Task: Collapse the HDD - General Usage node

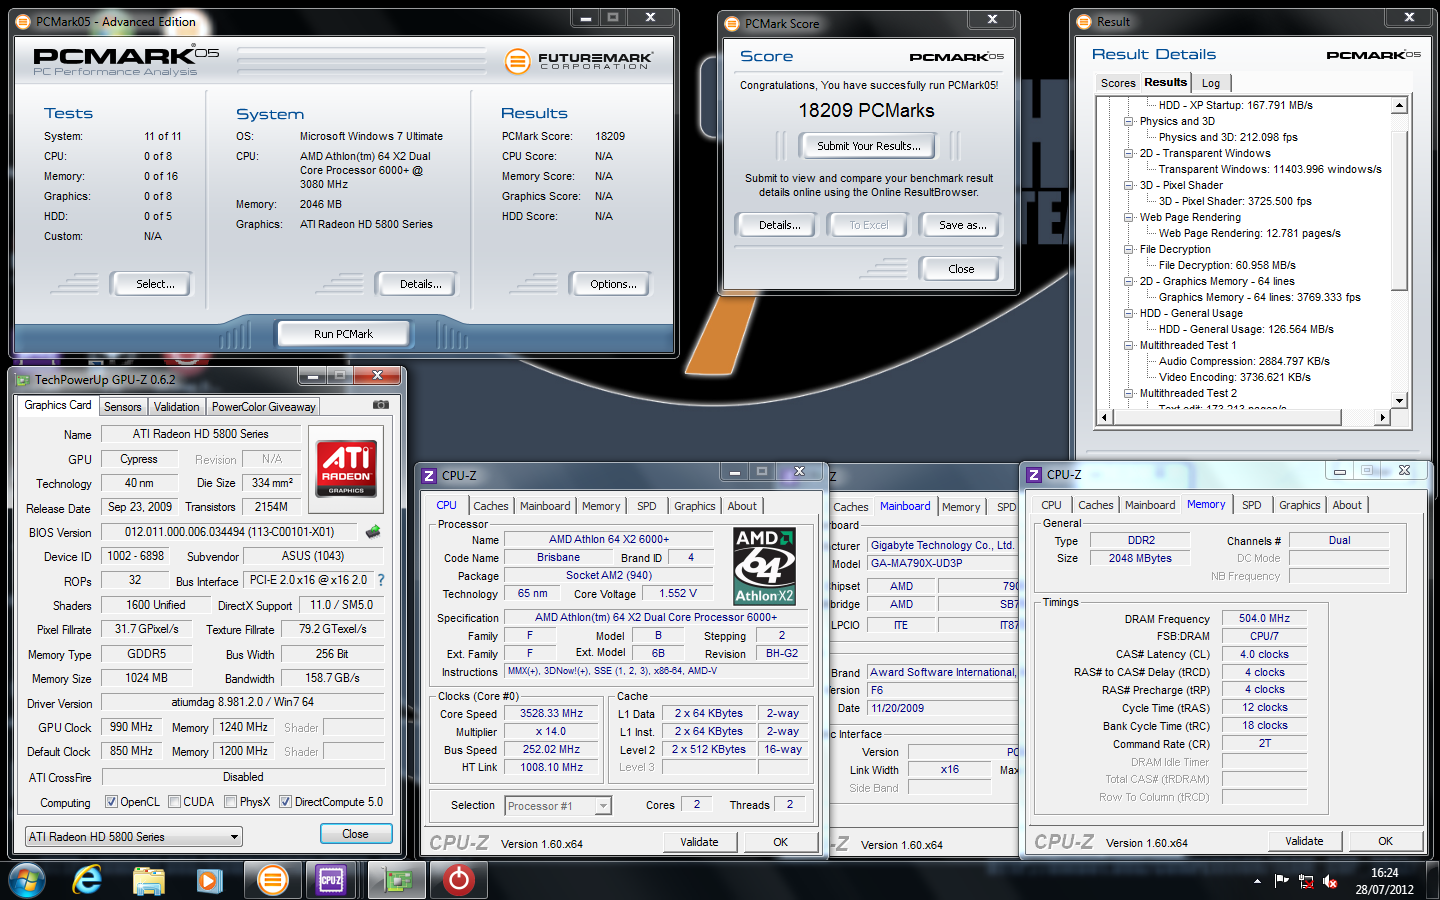Action: click(x=1129, y=313)
